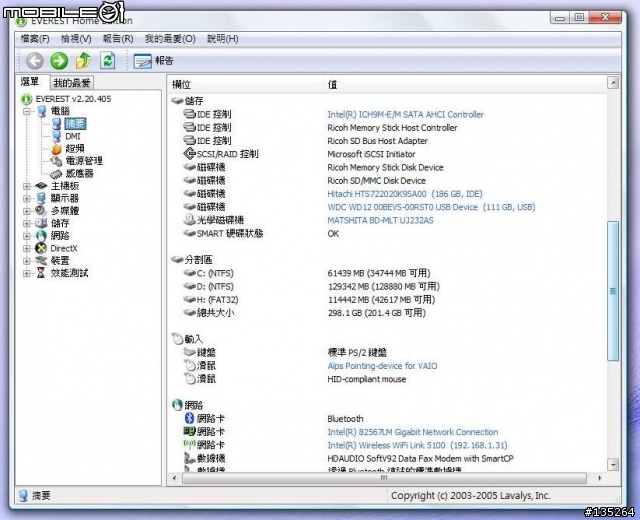
Task: Click the 顯示器 monitor icon
Action: [41, 198]
